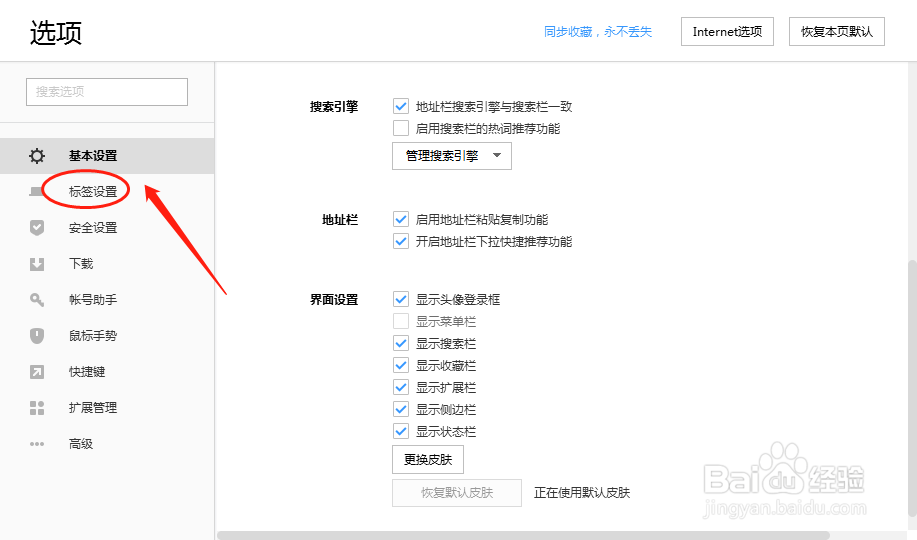Click the grid icon beside 扩展管理
The width and height of the screenshot is (917, 540).
(37, 408)
